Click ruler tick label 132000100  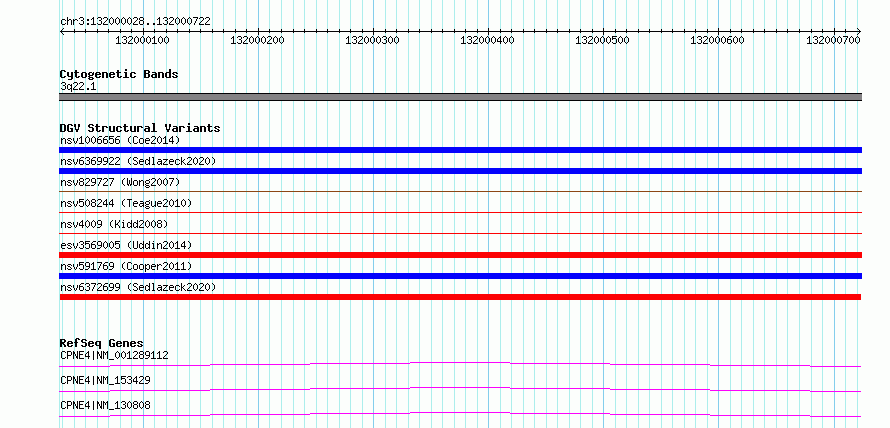coord(142,40)
